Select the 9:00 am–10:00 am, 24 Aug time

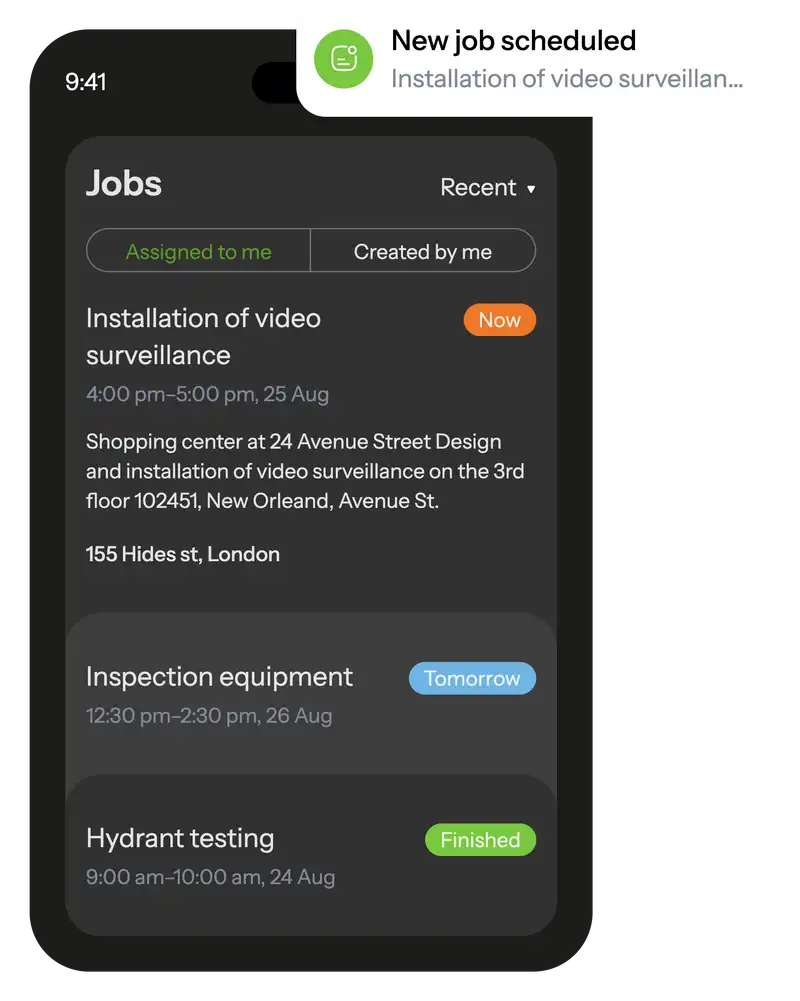[210, 878]
